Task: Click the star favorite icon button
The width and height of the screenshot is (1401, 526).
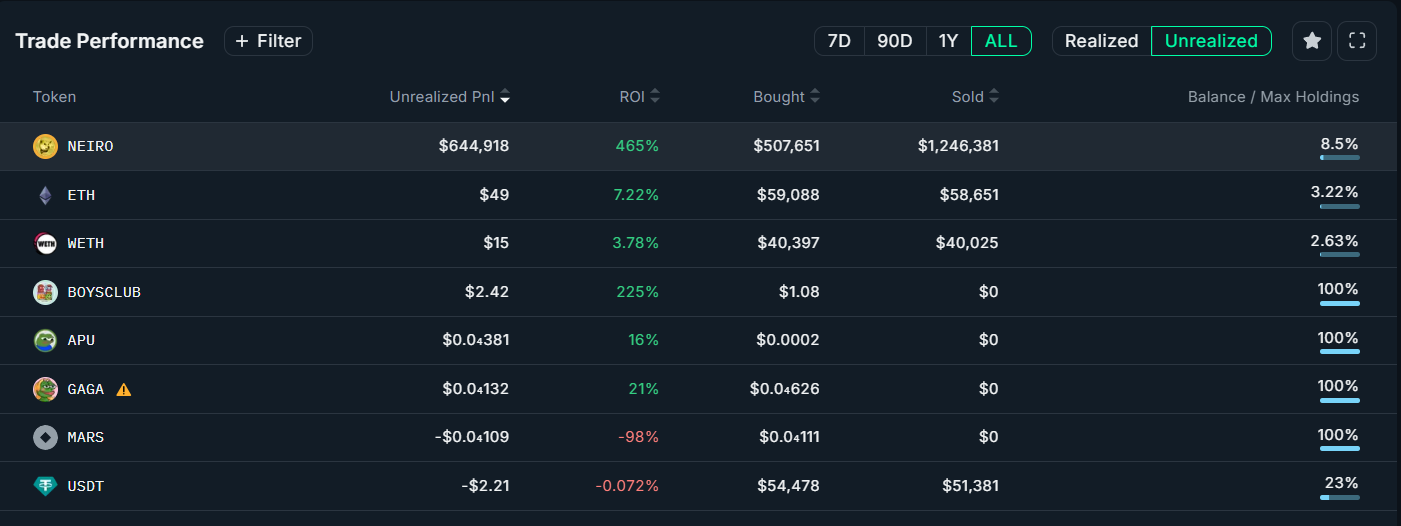Action: pos(1312,41)
